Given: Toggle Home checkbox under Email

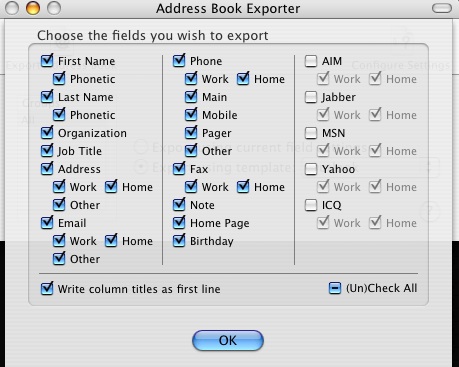Looking at the screenshot, I should (111, 241).
